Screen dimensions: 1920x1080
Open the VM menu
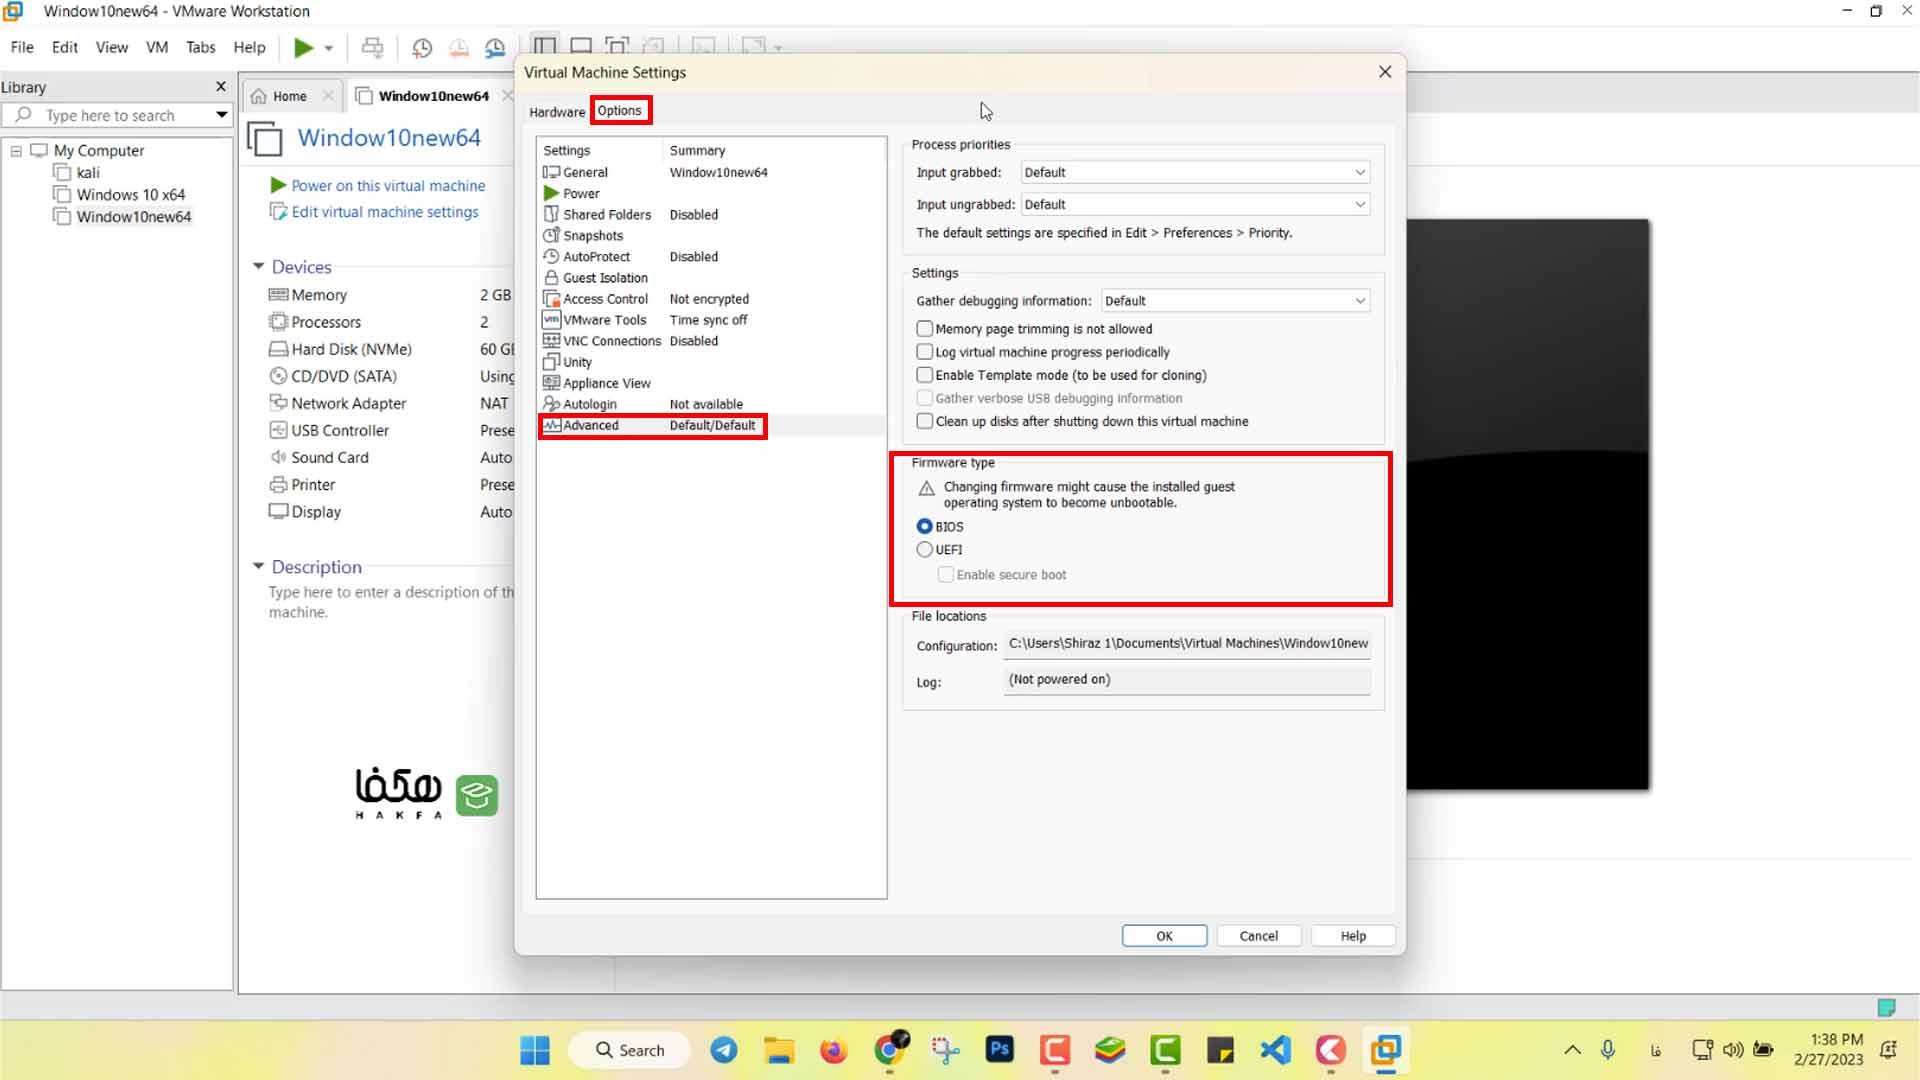(x=157, y=47)
